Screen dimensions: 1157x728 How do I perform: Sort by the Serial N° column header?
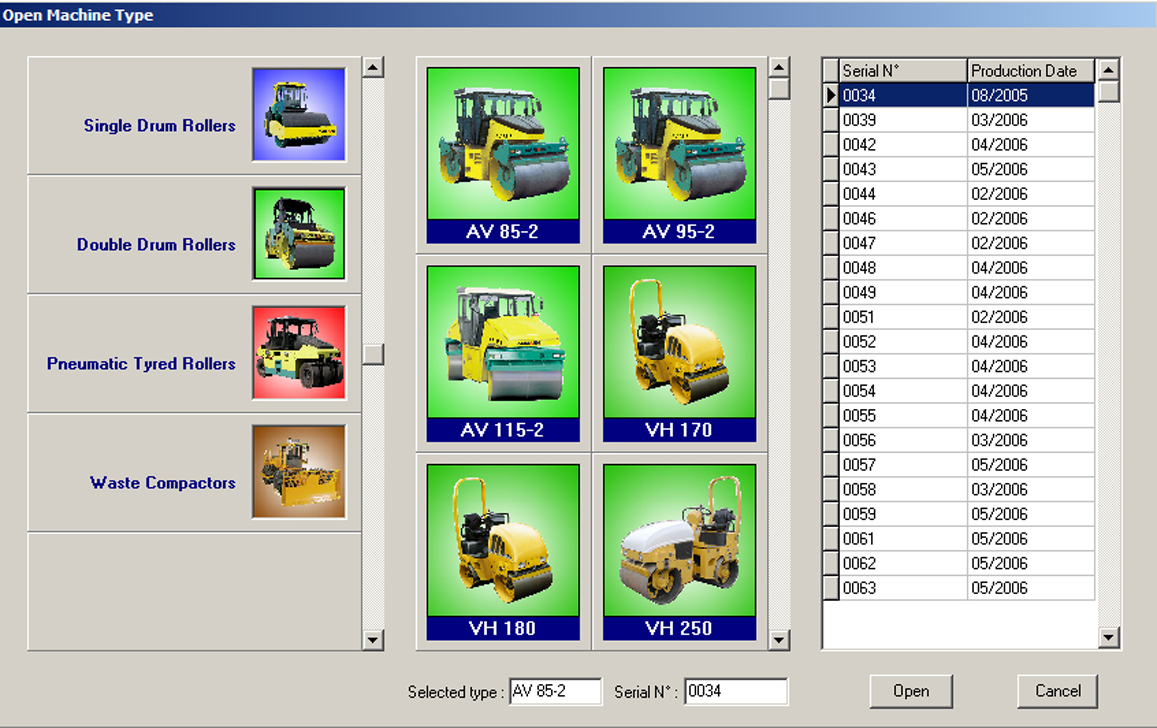click(903, 71)
